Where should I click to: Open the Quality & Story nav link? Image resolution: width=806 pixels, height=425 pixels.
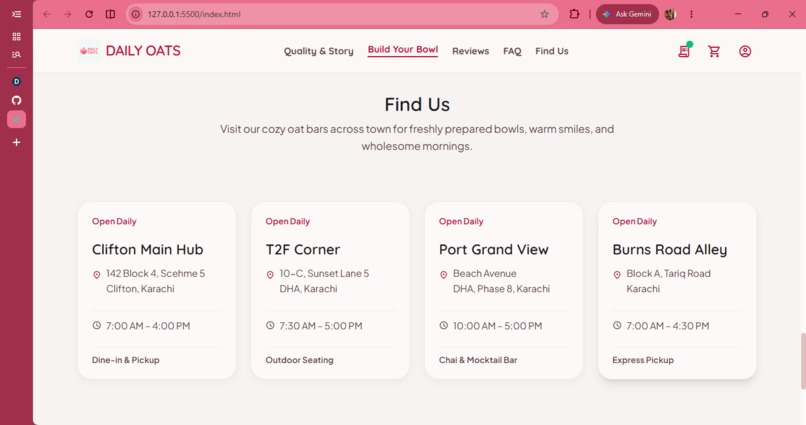319,51
